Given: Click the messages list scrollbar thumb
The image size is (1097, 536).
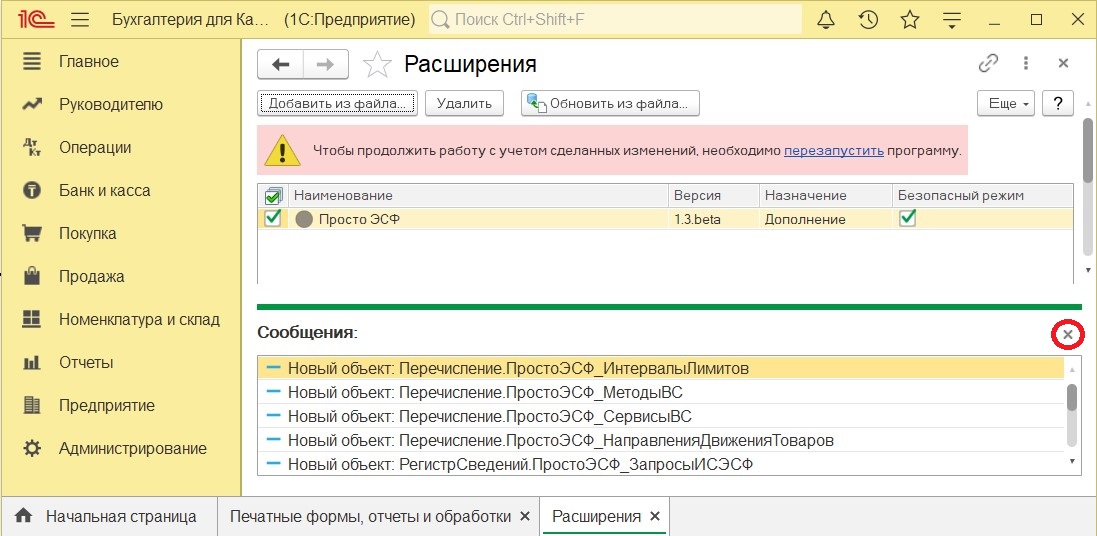Looking at the screenshot, I should 1071,397.
